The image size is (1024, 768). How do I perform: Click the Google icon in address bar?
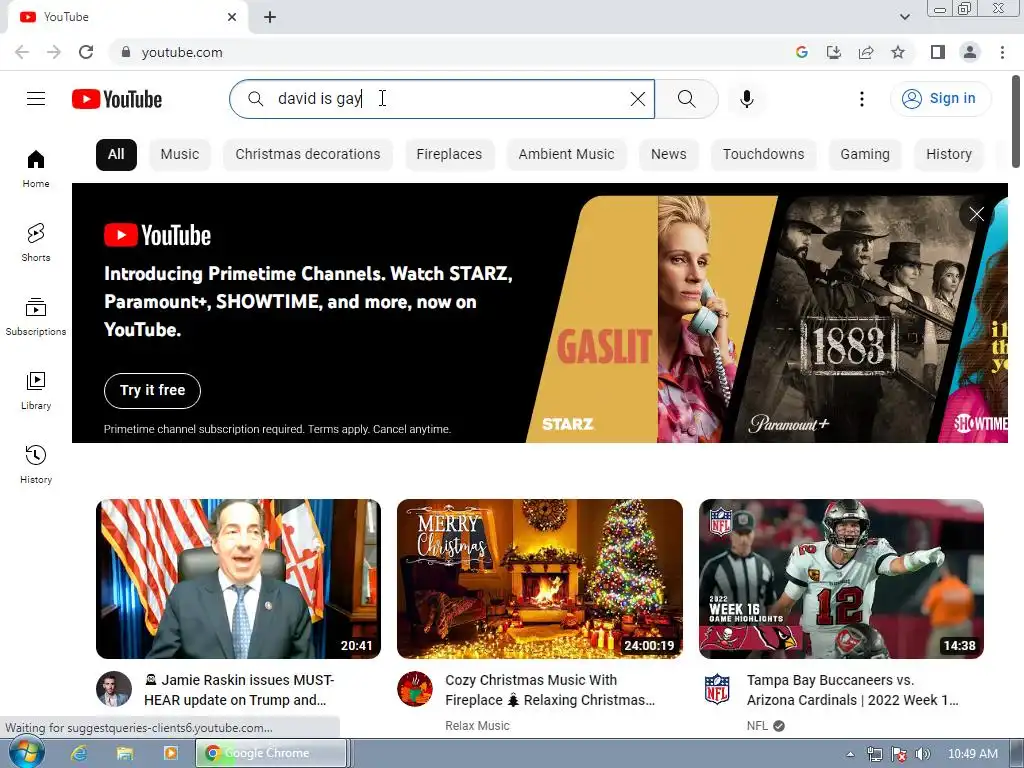(x=801, y=52)
